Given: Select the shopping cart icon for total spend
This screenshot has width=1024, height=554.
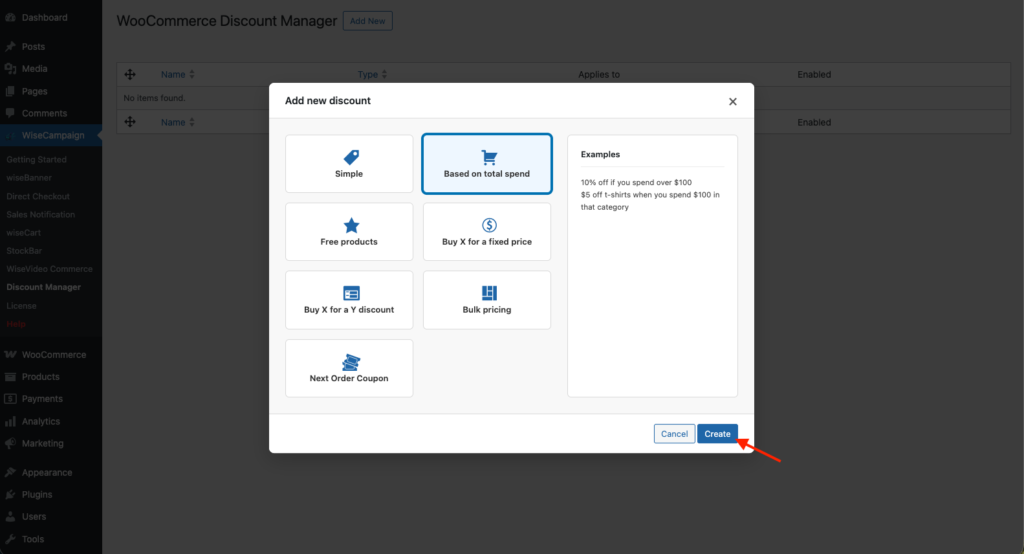Looking at the screenshot, I should coord(489,157).
